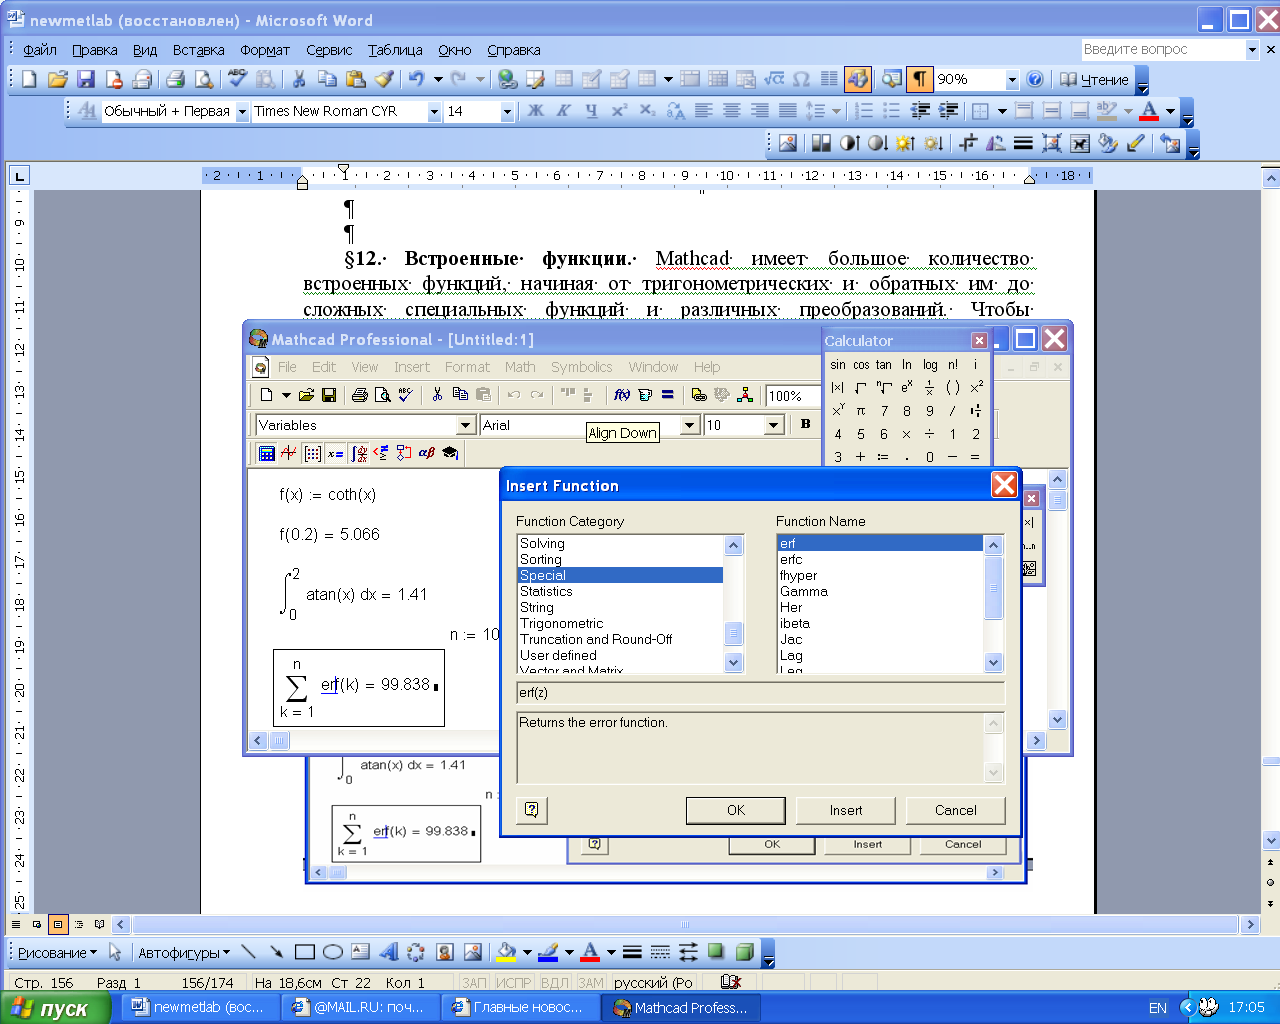Select the Oval shape on Drawing toolbar
This screenshot has width=1280, height=1024.
[333, 952]
